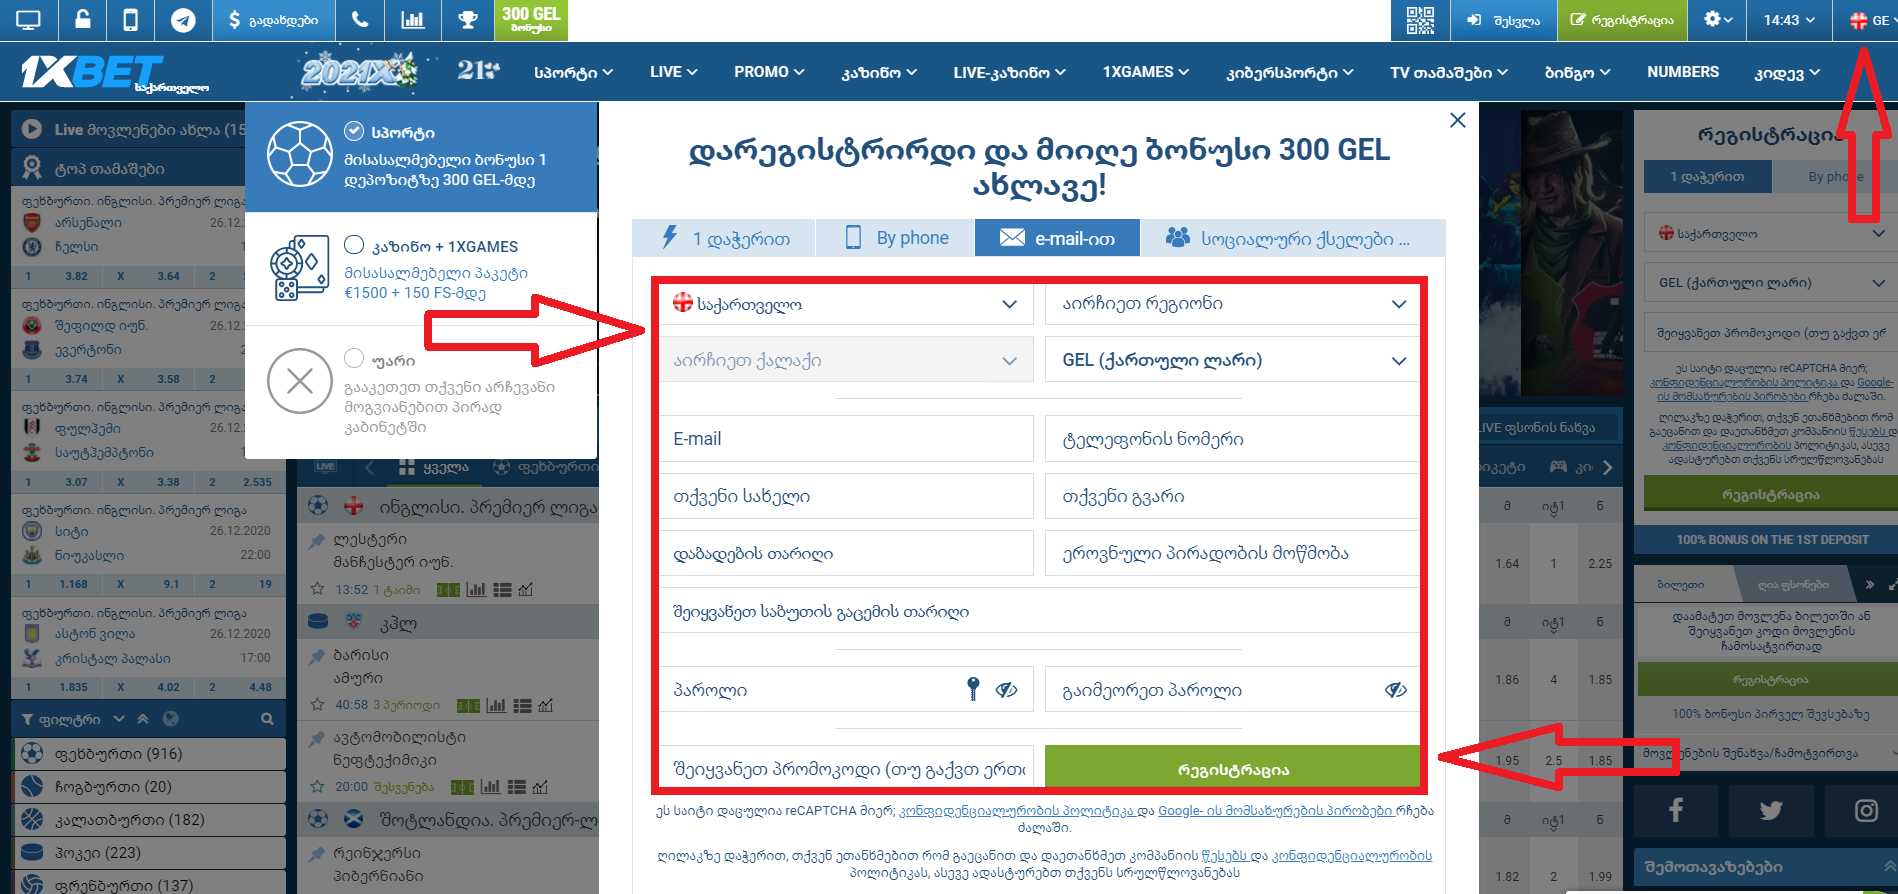Click the Telegram icon in top bar

(x=183, y=20)
